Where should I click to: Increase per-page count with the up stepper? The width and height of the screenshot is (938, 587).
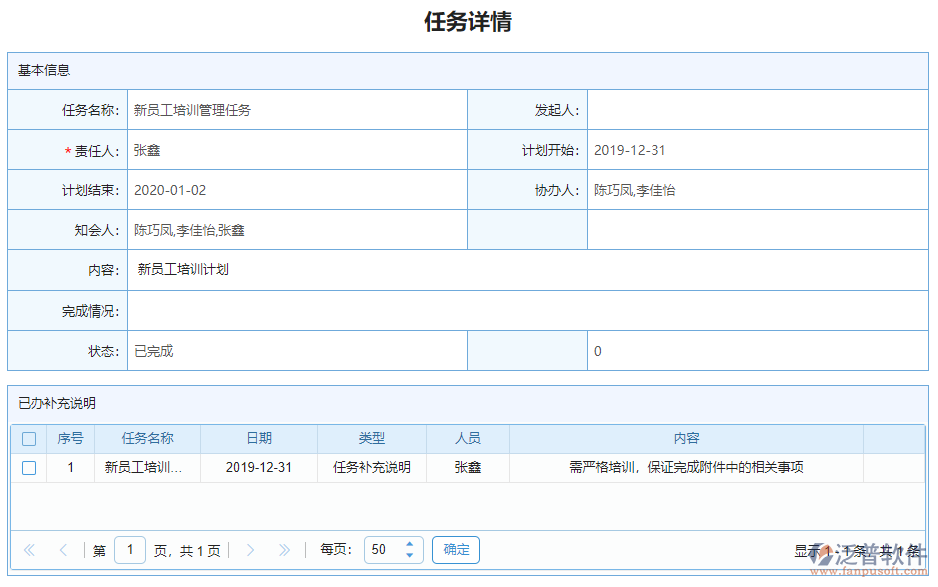[x=409, y=544]
